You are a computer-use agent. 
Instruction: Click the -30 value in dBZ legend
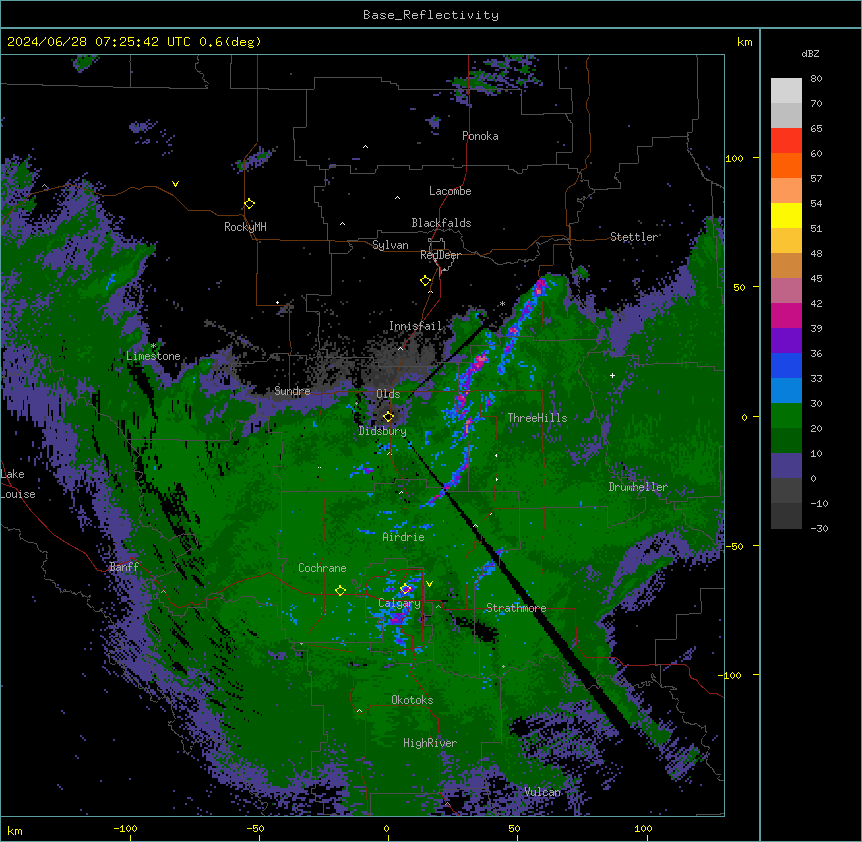819,529
